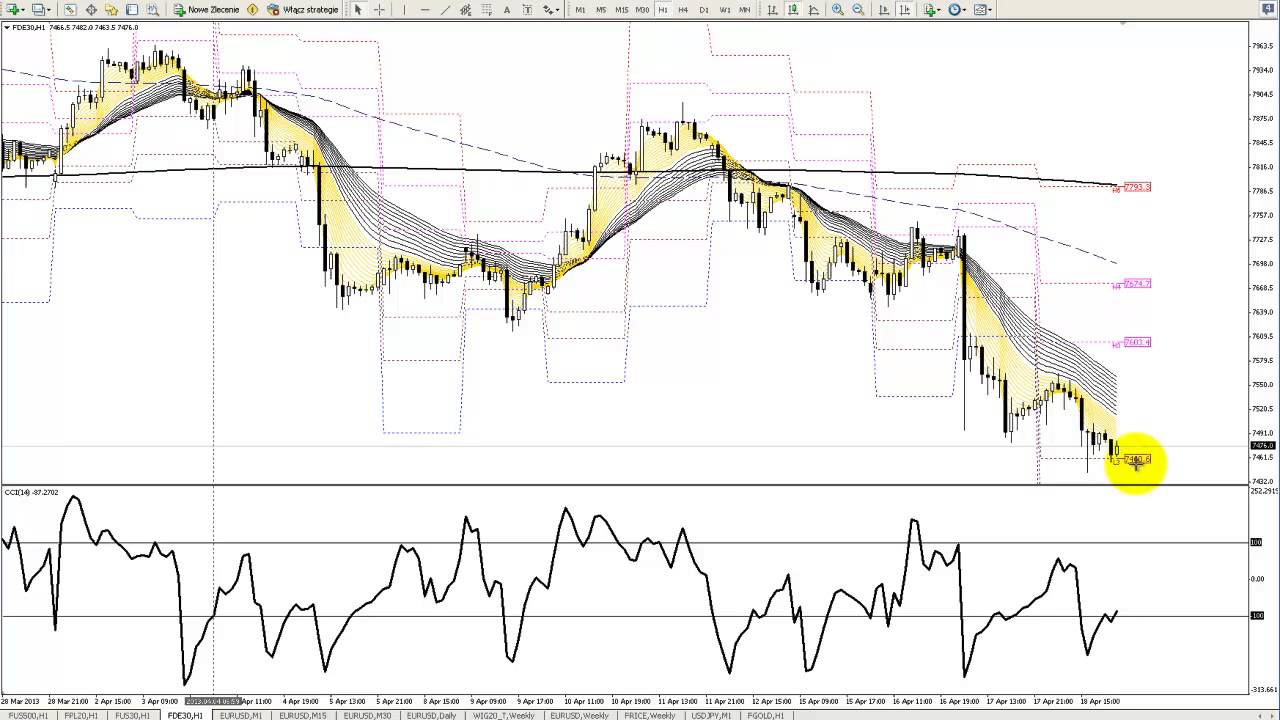Select the Text Label tool
The image size is (1280, 720).
pyautogui.click(x=527, y=9)
